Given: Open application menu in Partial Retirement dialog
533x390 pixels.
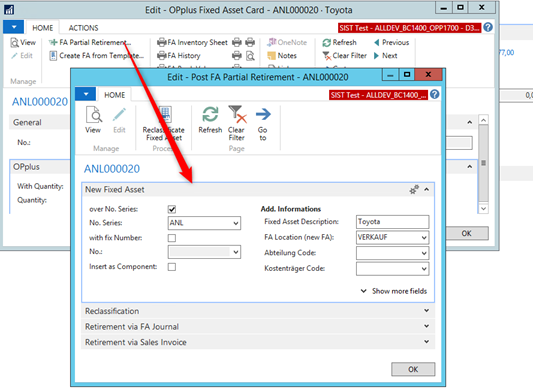Looking at the screenshot, I should 86,94.
